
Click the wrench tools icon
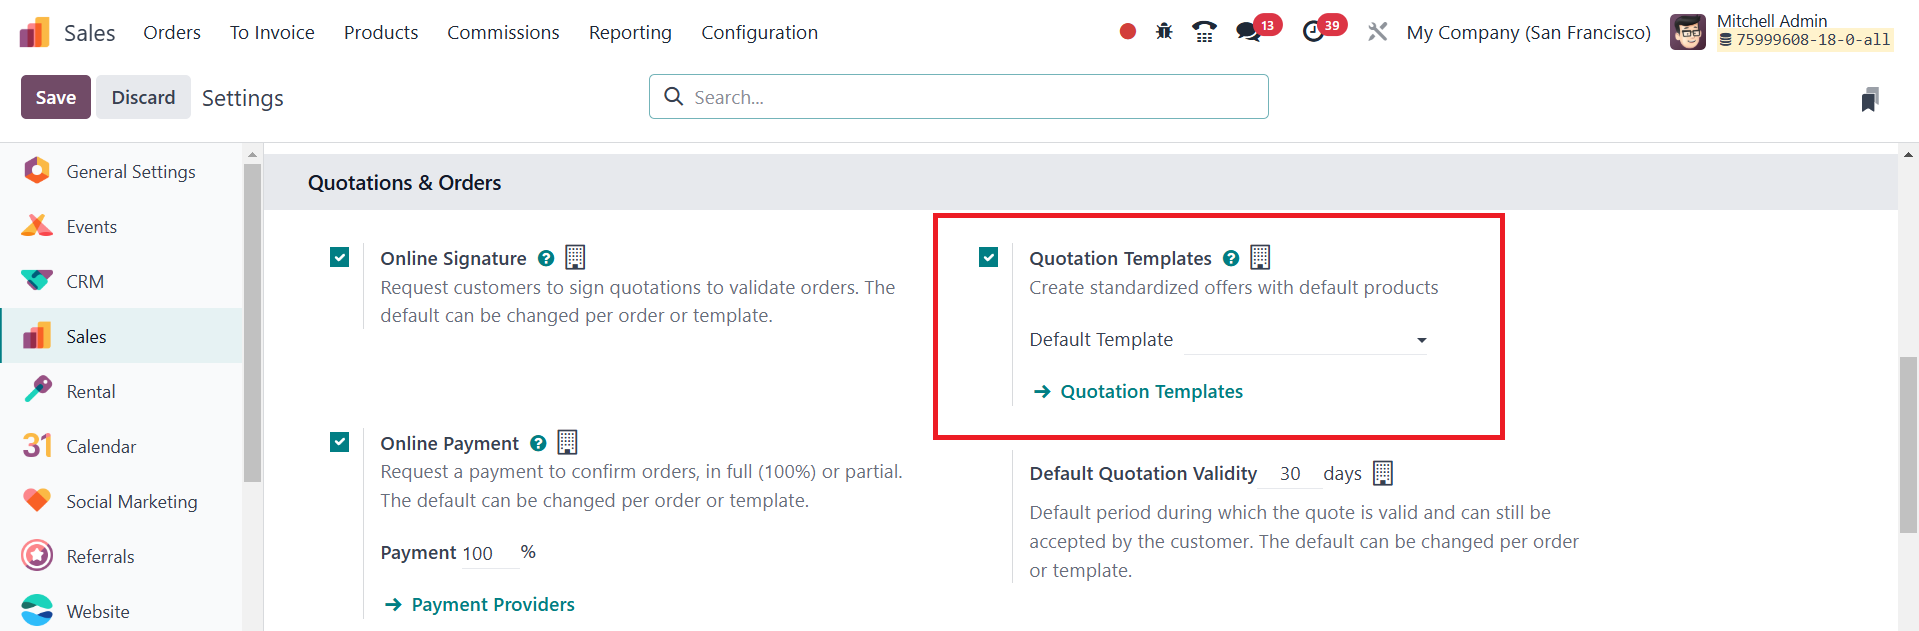click(1377, 32)
